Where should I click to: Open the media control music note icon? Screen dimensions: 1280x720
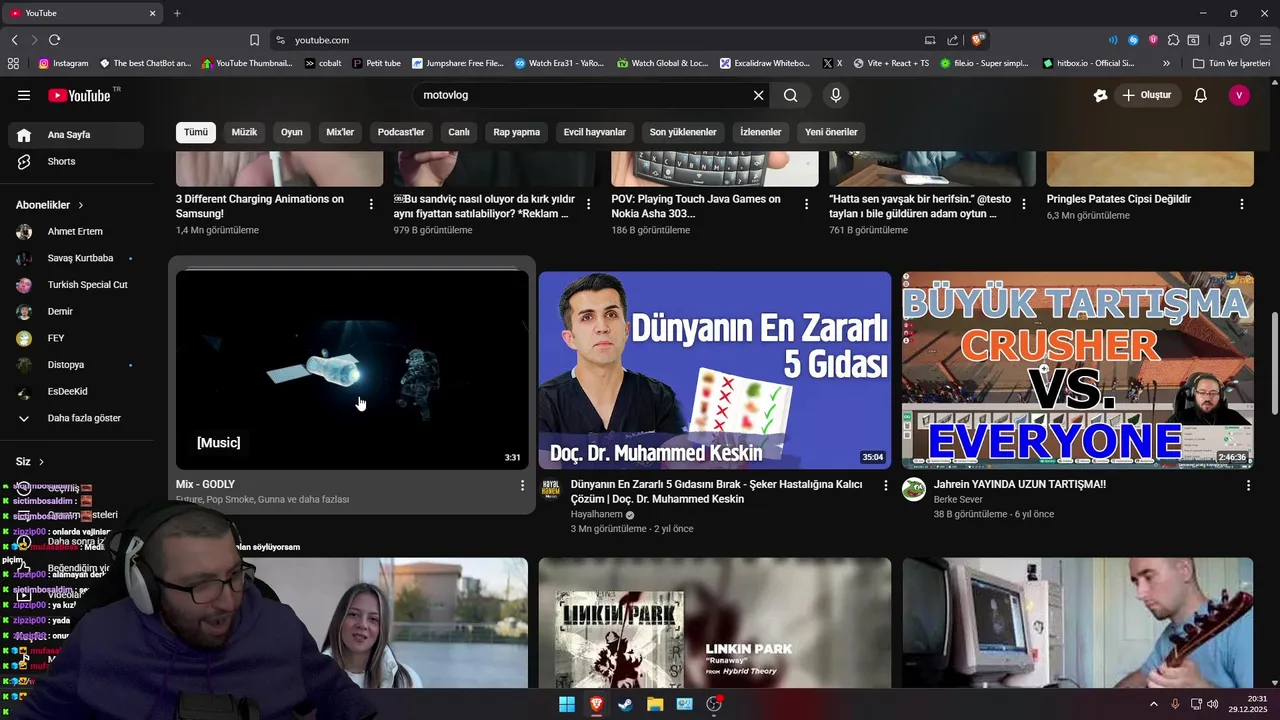click(x=1226, y=40)
